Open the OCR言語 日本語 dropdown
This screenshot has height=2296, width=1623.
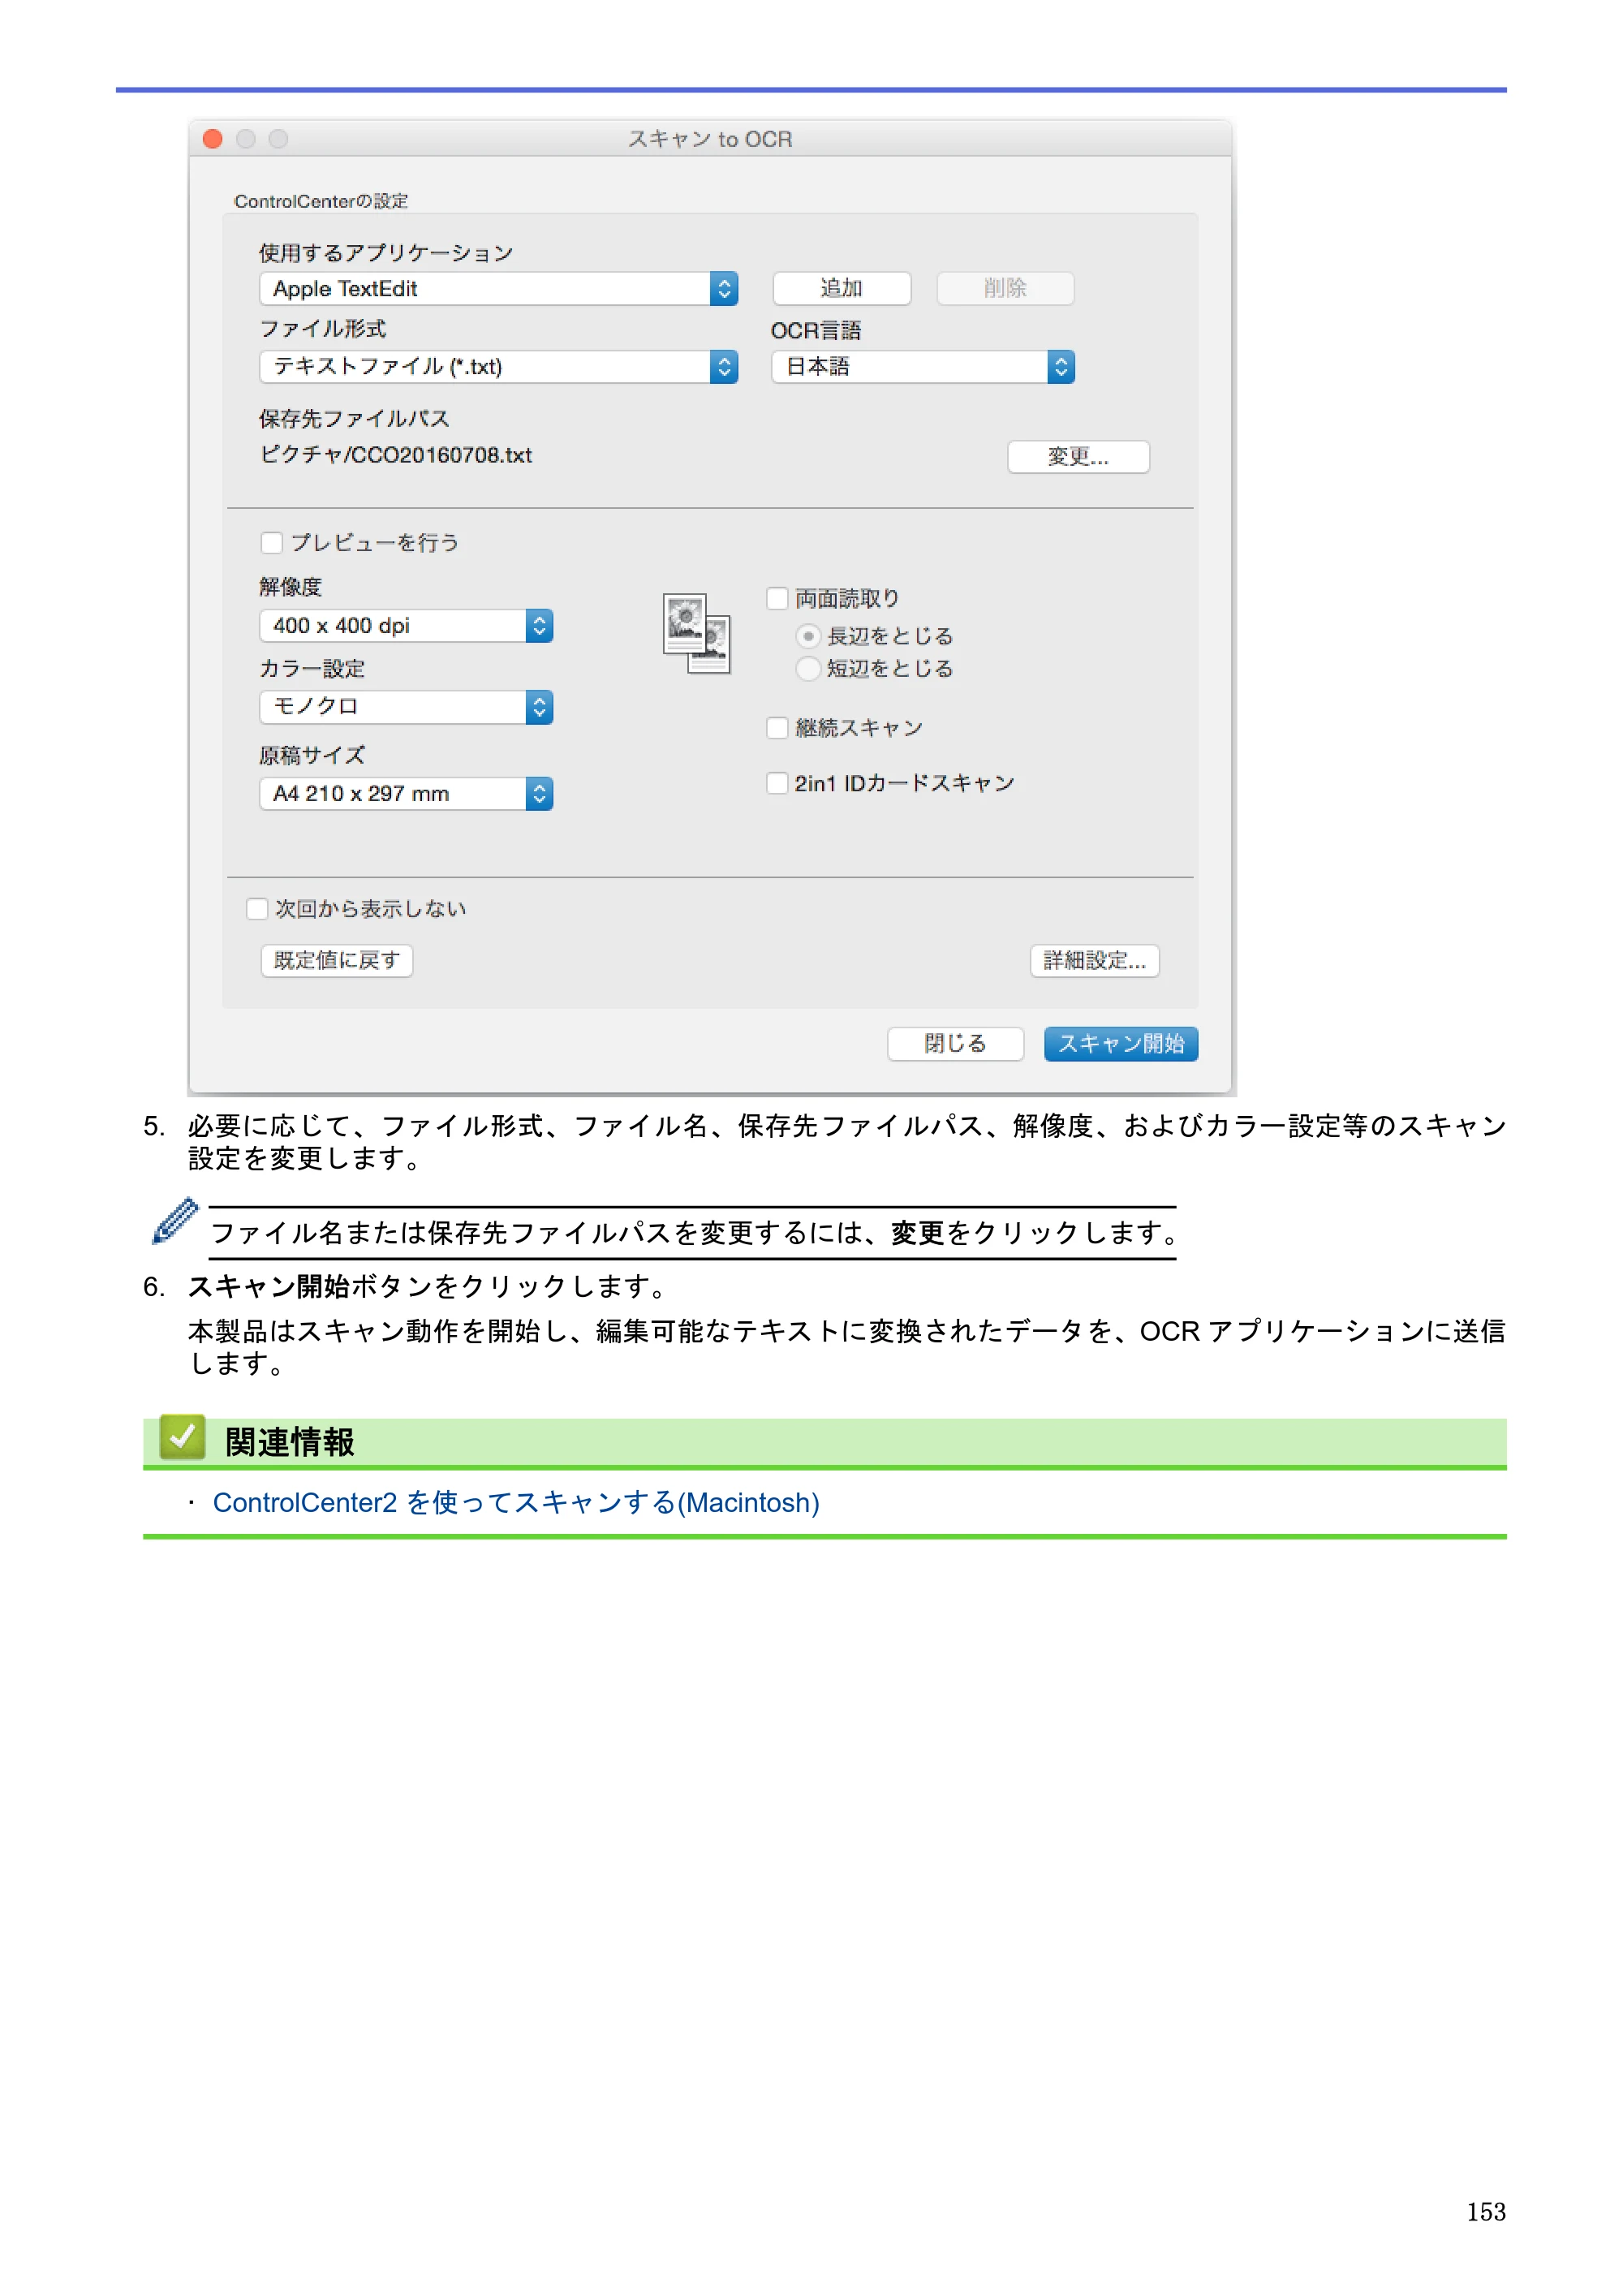(x=922, y=367)
